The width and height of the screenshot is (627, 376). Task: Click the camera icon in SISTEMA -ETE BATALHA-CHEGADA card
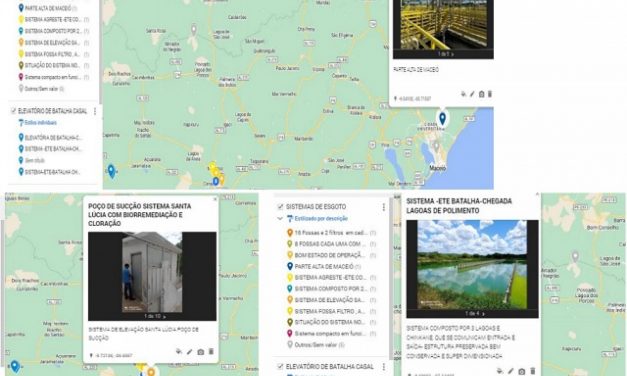(x=521, y=372)
